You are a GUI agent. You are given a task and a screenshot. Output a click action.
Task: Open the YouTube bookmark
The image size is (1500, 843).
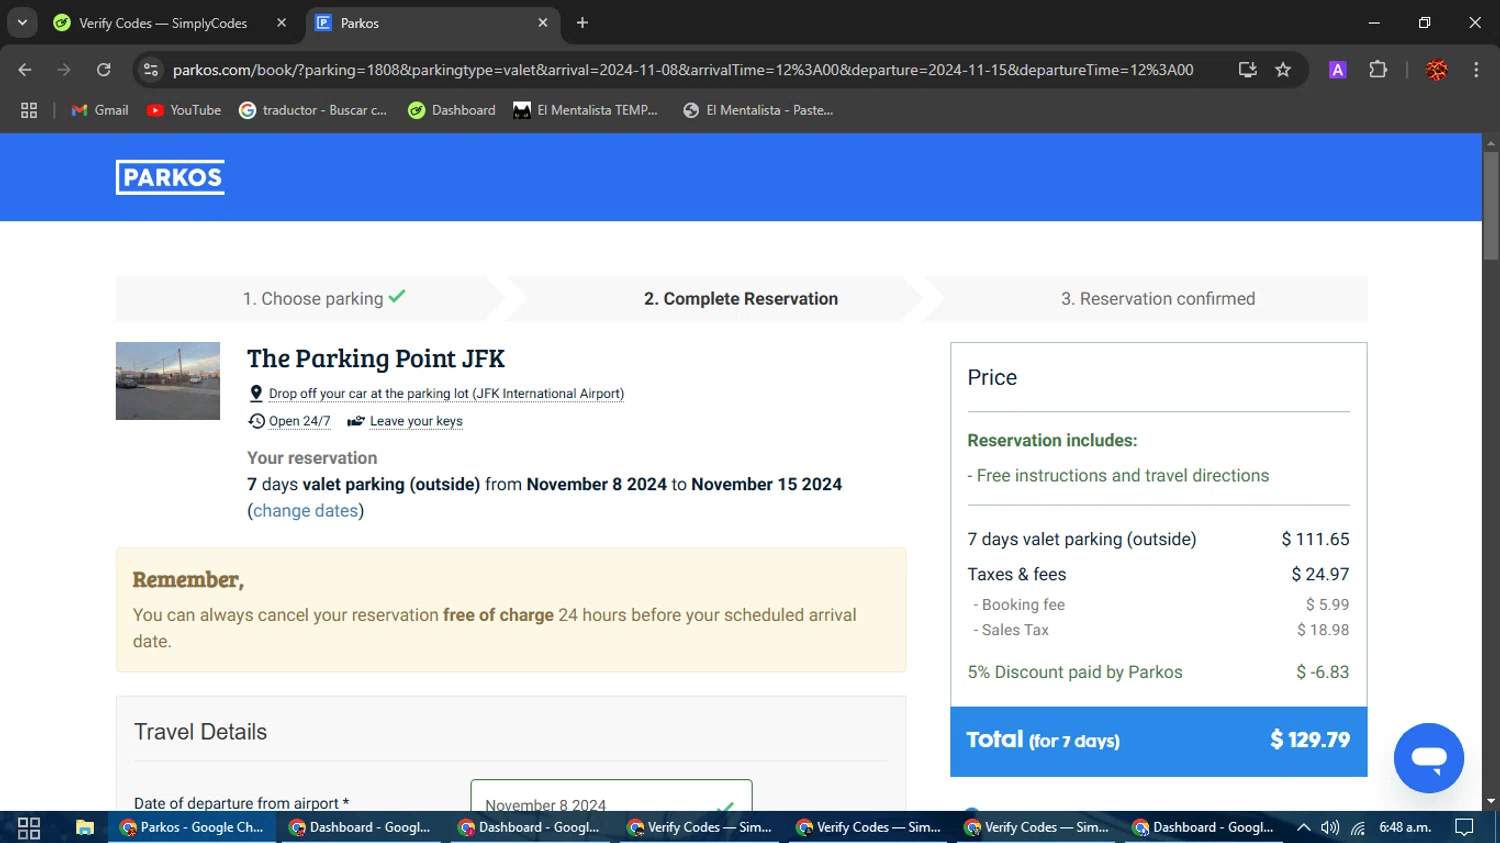pos(184,110)
